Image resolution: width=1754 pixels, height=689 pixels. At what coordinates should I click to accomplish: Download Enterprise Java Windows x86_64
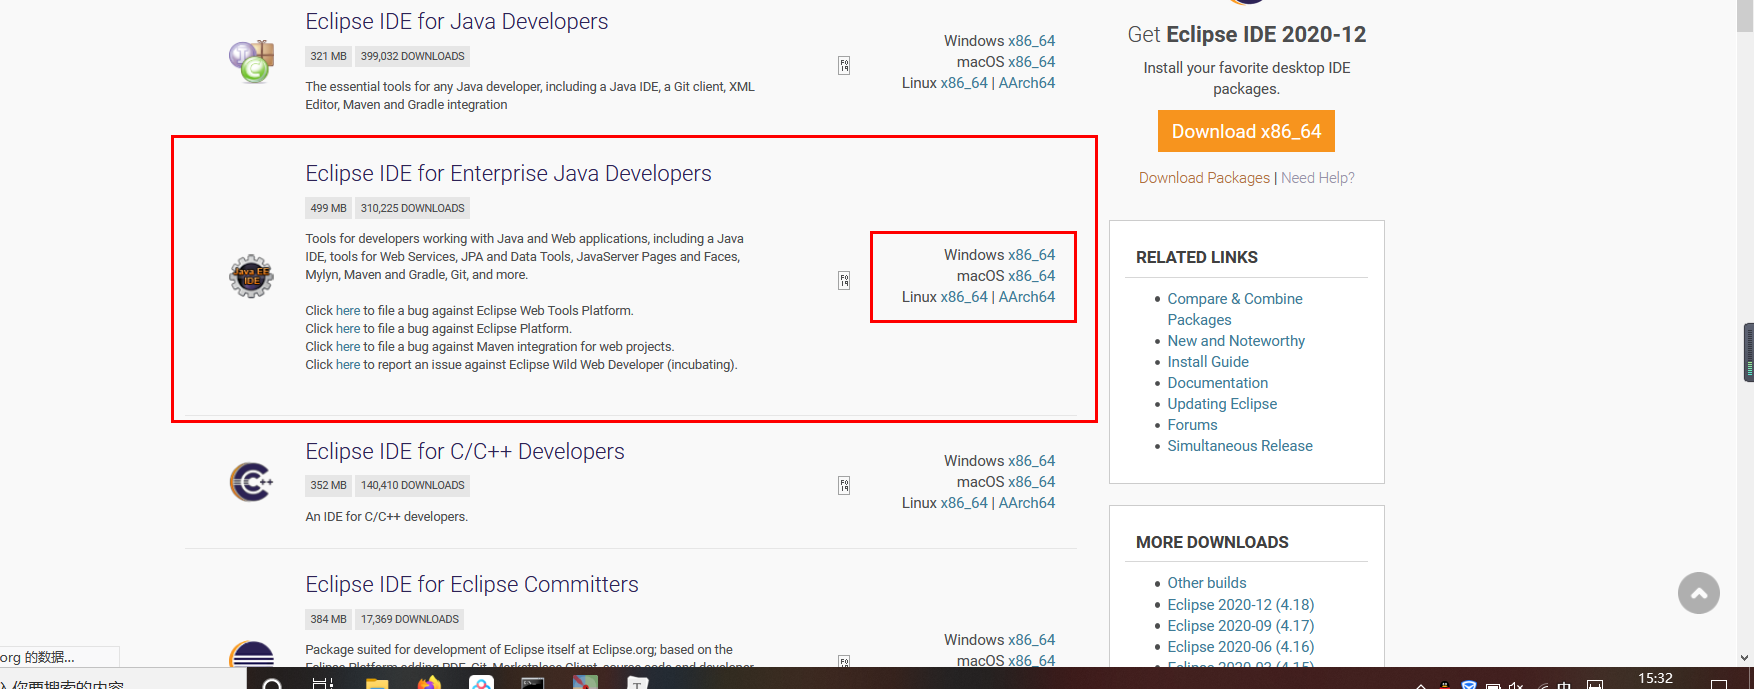(1032, 255)
